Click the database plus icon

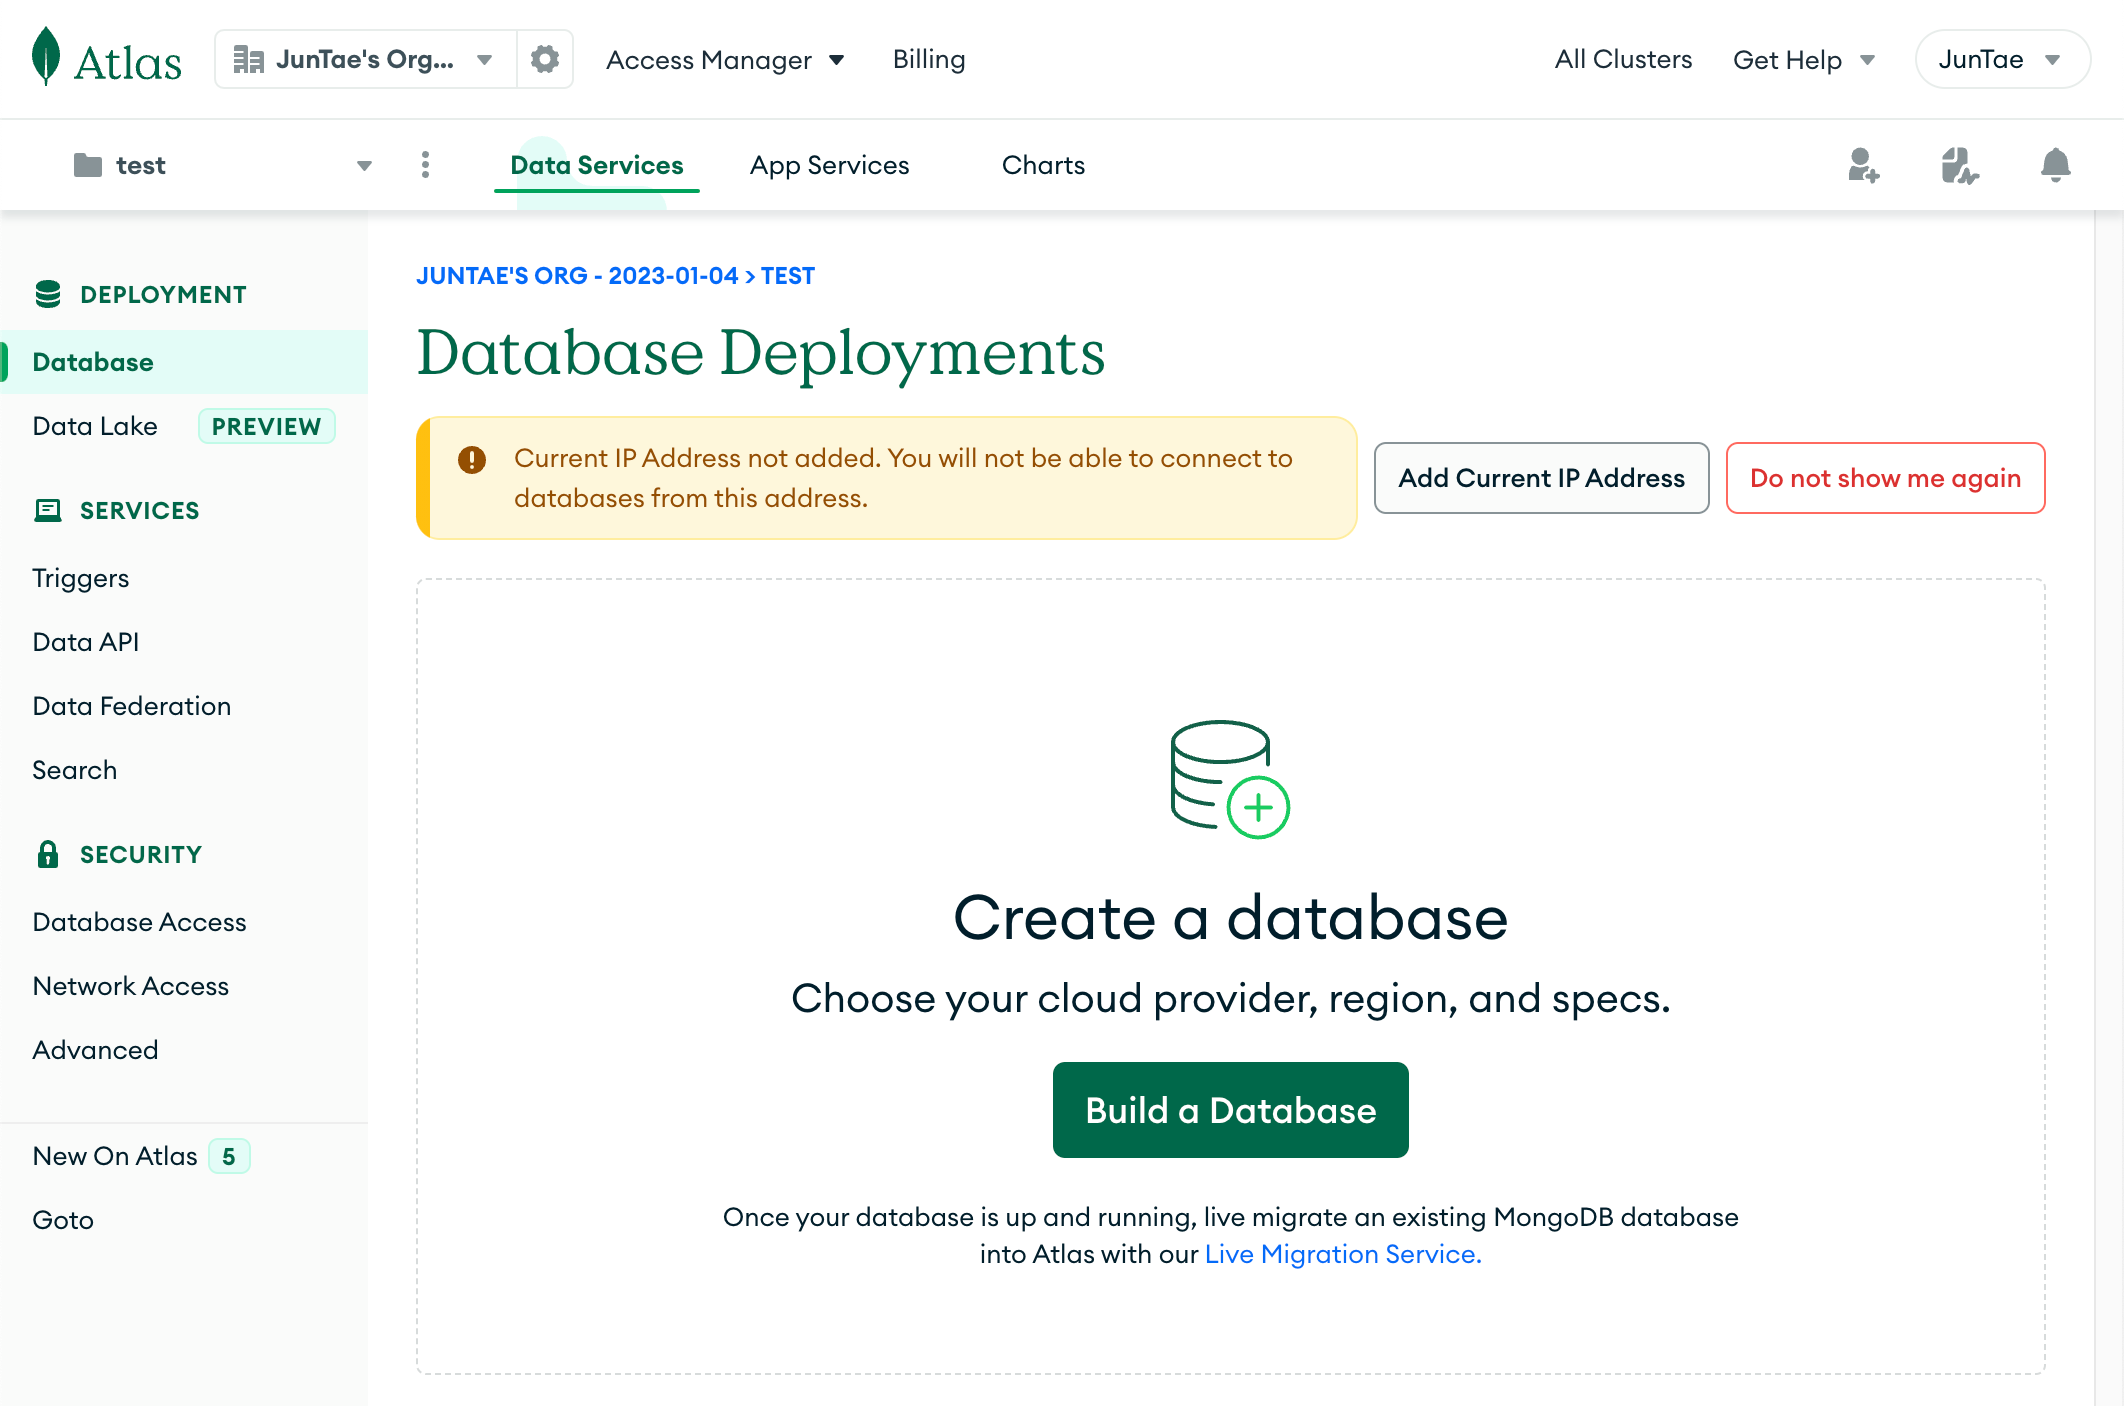[1230, 779]
